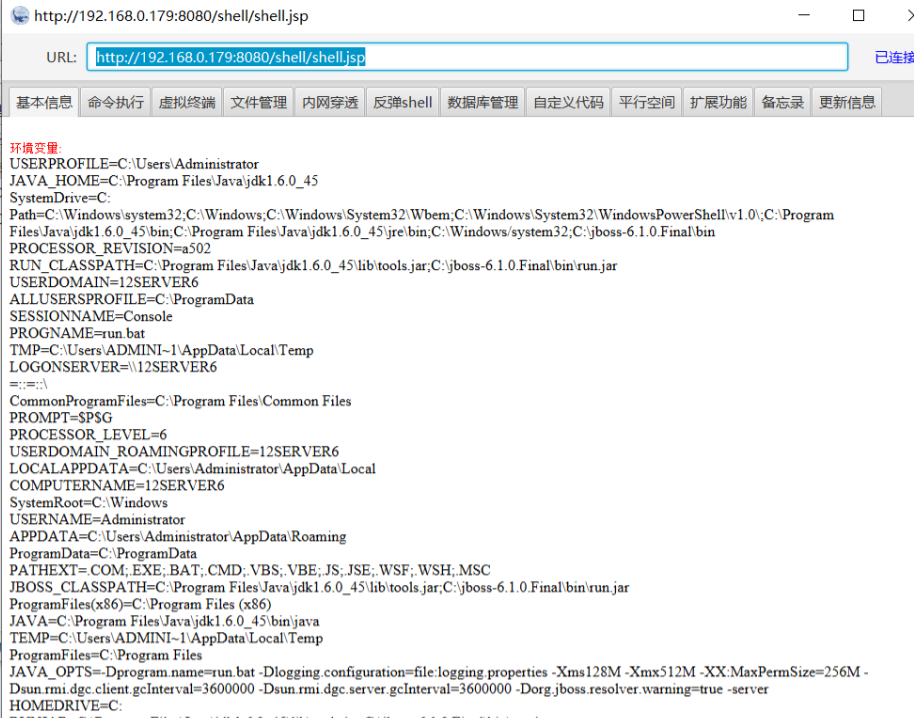
Task: Select the 自定义代码 tab
Action: pos(568,102)
